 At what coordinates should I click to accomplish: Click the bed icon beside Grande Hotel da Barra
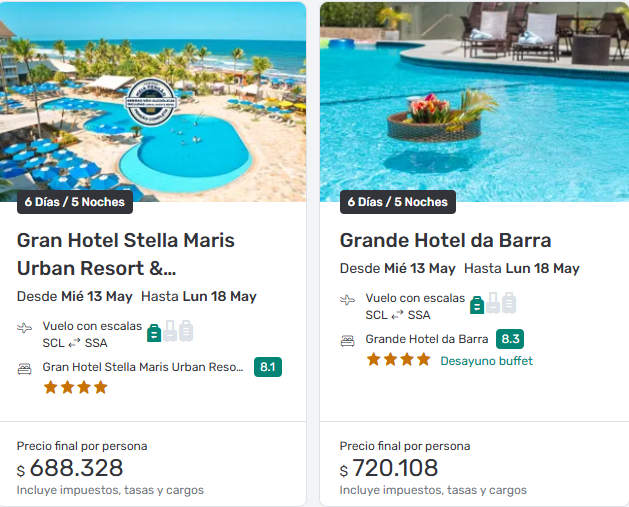[348, 340]
